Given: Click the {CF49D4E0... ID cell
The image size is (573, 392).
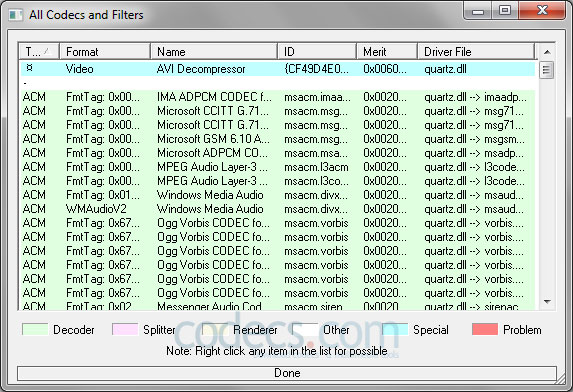Looking at the screenshot, I should pyautogui.click(x=316, y=69).
